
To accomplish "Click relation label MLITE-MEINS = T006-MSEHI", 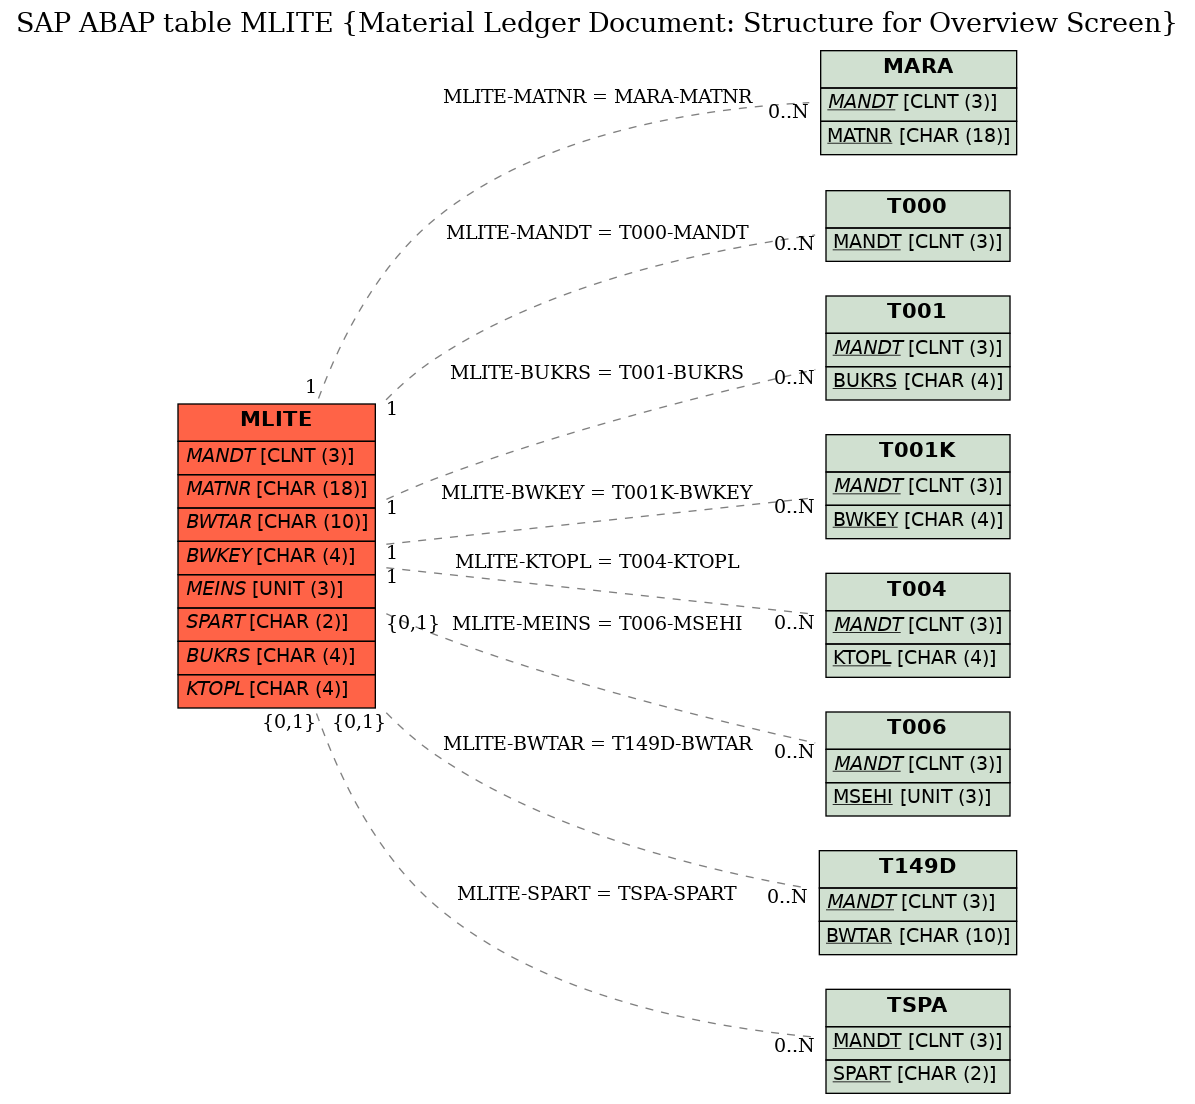I will coord(597,623).
